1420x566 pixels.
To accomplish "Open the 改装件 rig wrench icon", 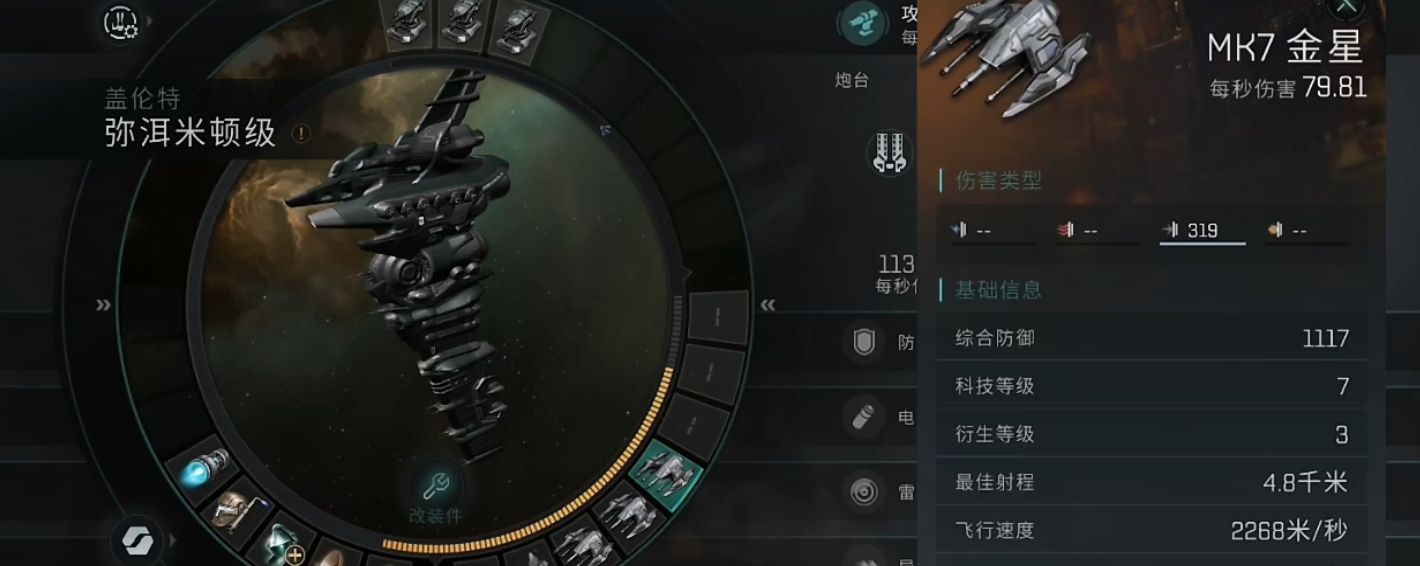I will [435, 487].
